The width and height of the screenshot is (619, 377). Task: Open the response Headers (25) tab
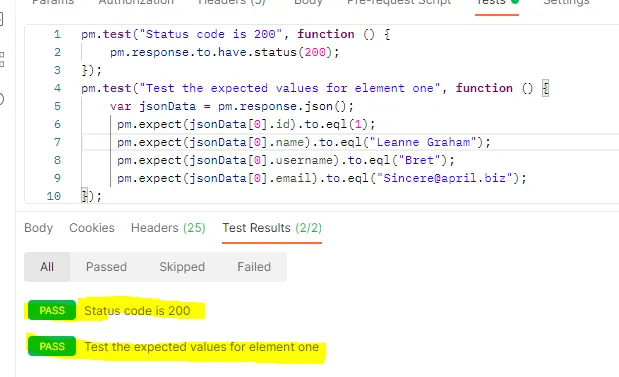168,228
